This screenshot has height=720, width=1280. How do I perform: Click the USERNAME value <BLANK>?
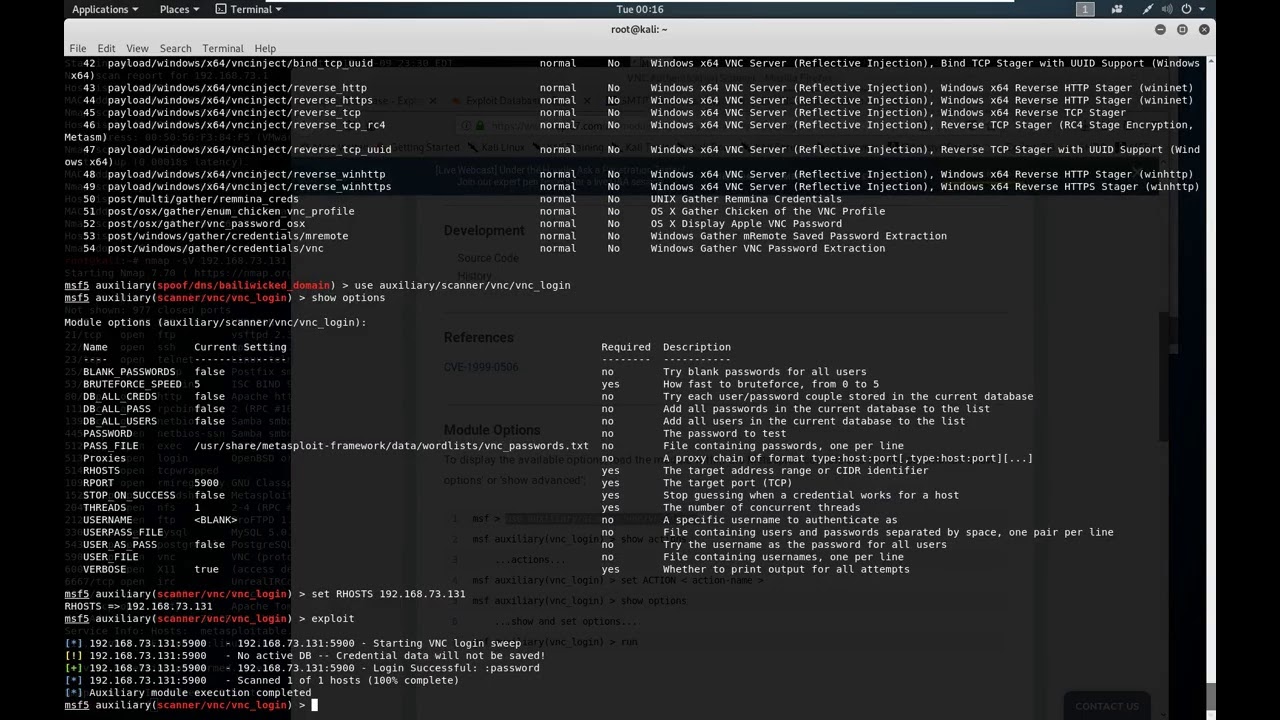pos(216,520)
